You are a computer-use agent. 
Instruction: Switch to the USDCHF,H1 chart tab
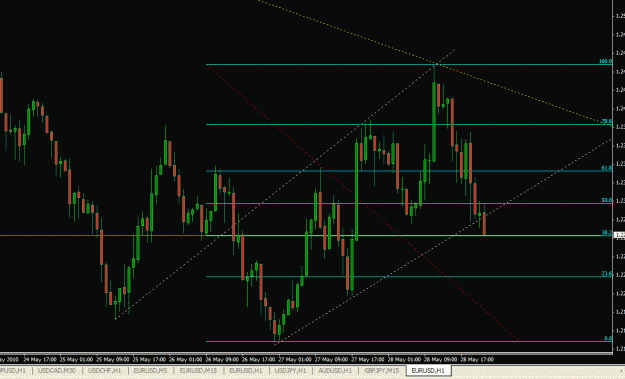104,371
